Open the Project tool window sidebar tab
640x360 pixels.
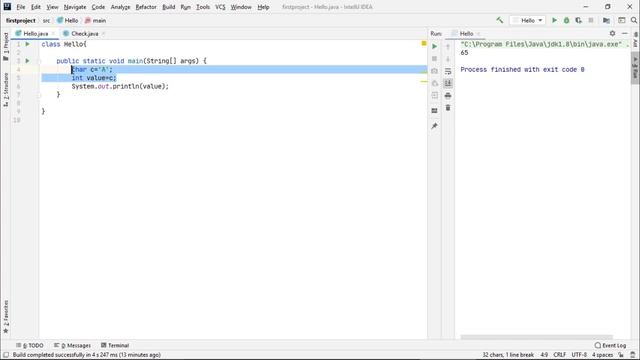coord(6,46)
